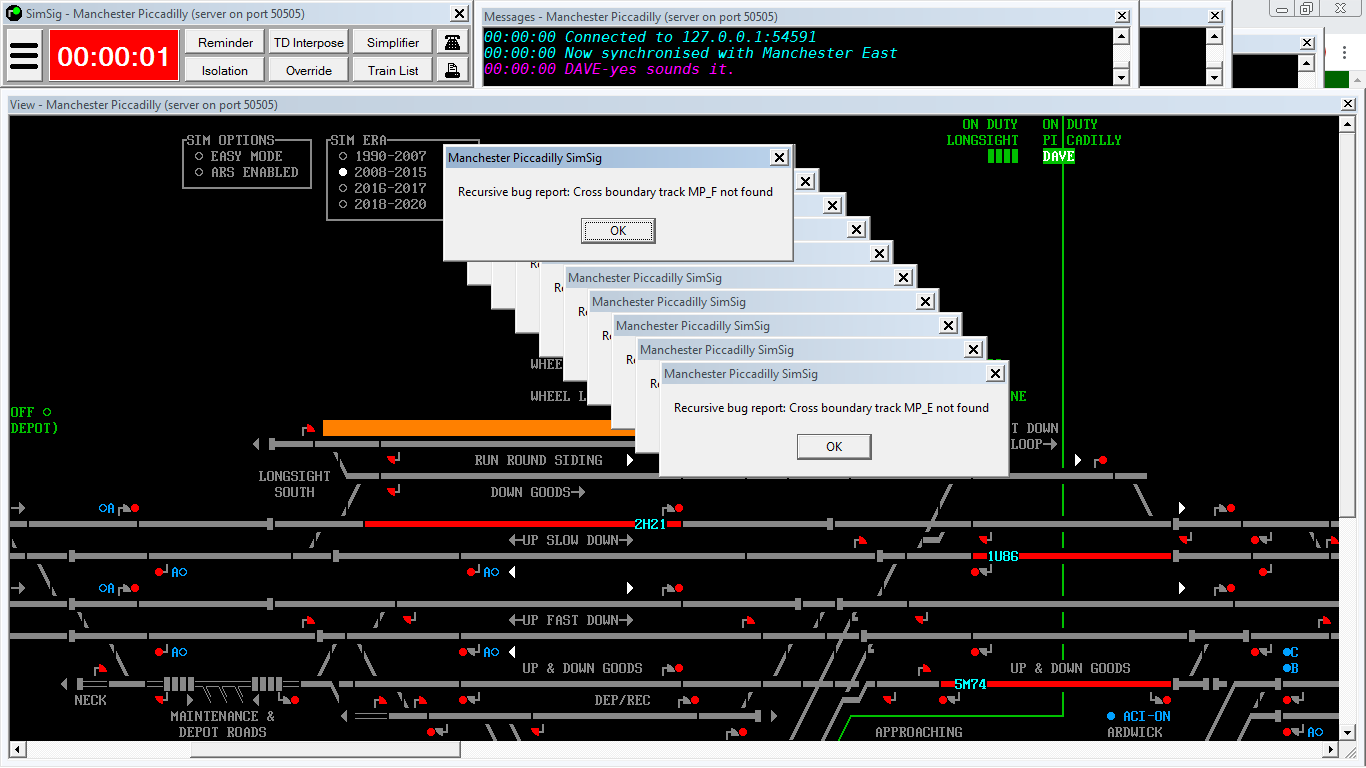Close the SimSig toolbar window
This screenshot has height=768, width=1366.
tap(459, 14)
